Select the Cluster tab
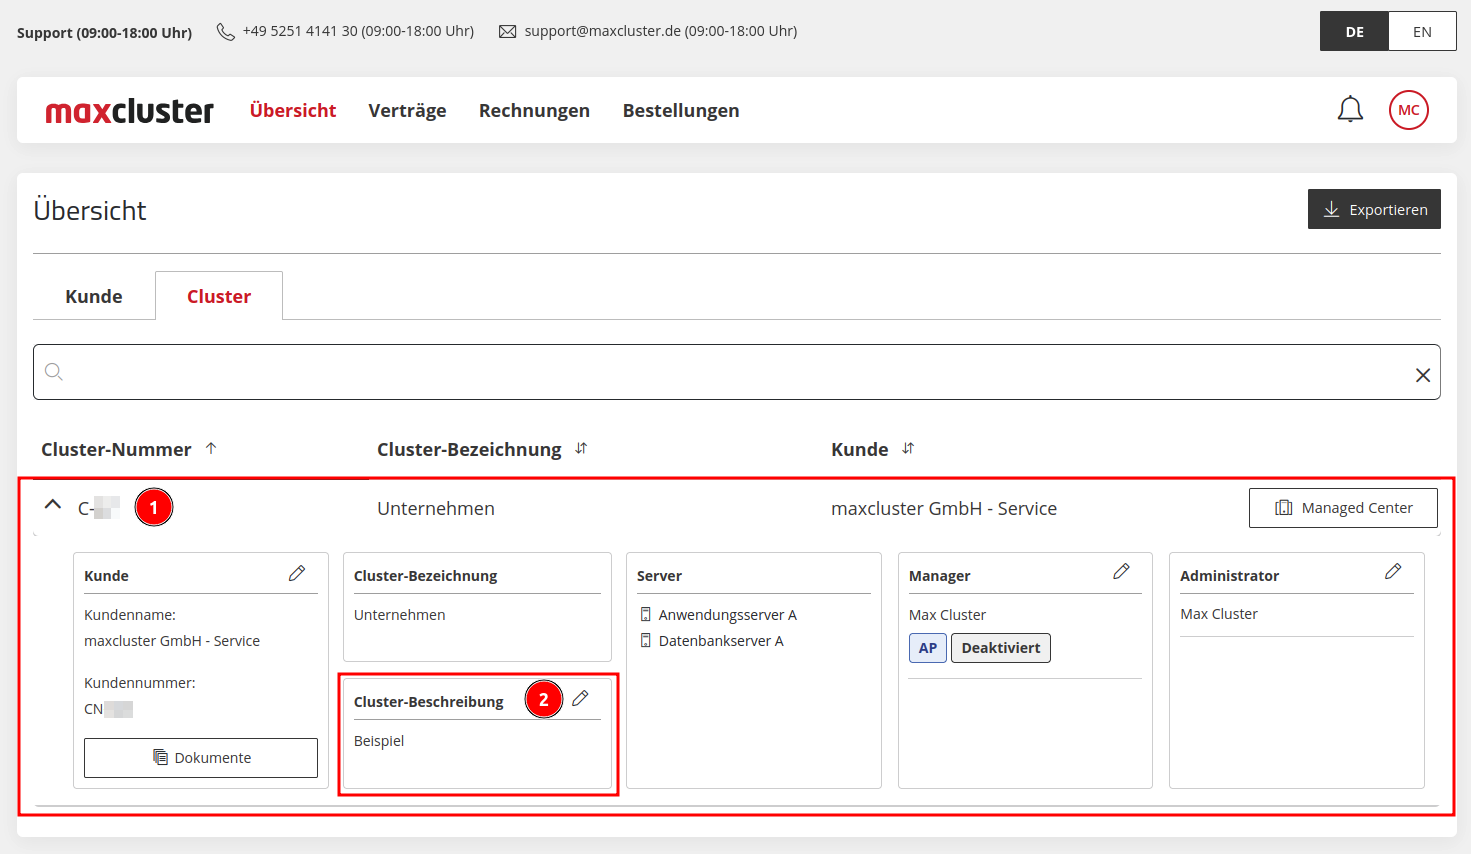1471x854 pixels. [x=219, y=296]
